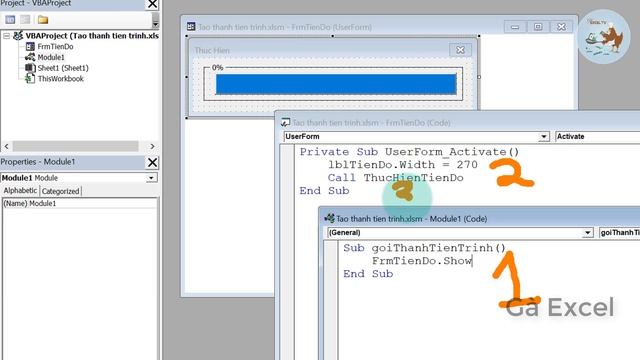Click the FrmTienDo.Show code line
The height and width of the screenshot is (360, 640).
pos(422,261)
